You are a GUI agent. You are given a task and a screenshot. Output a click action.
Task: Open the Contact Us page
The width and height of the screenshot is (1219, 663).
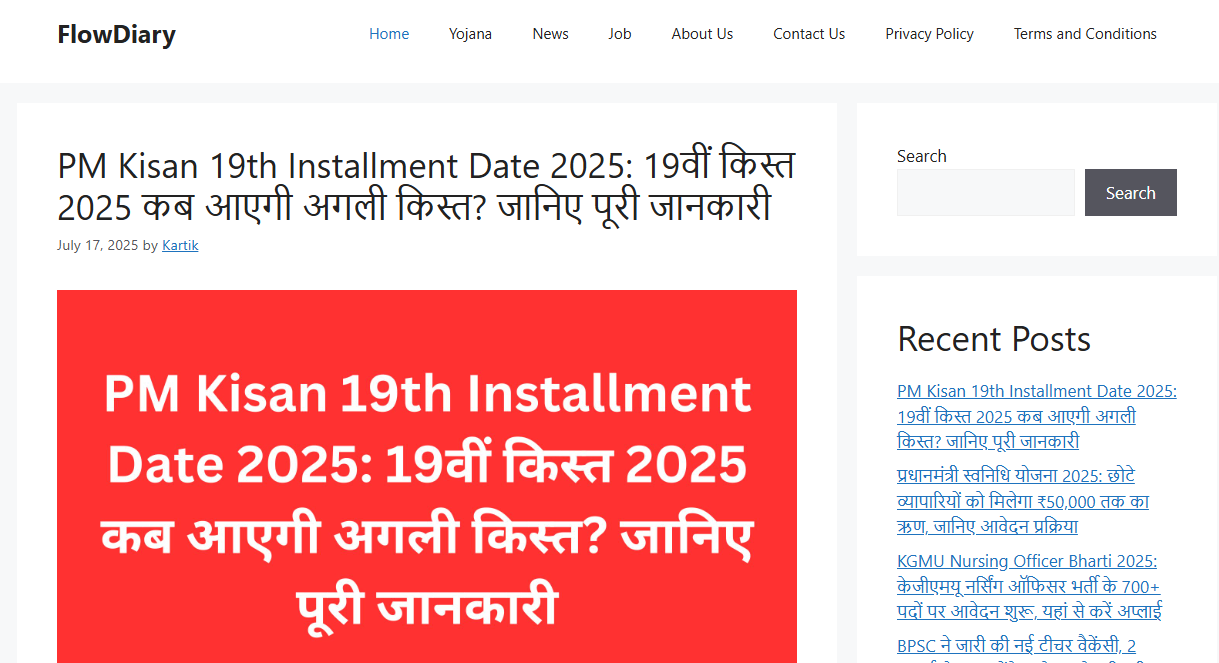(x=809, y=34)
